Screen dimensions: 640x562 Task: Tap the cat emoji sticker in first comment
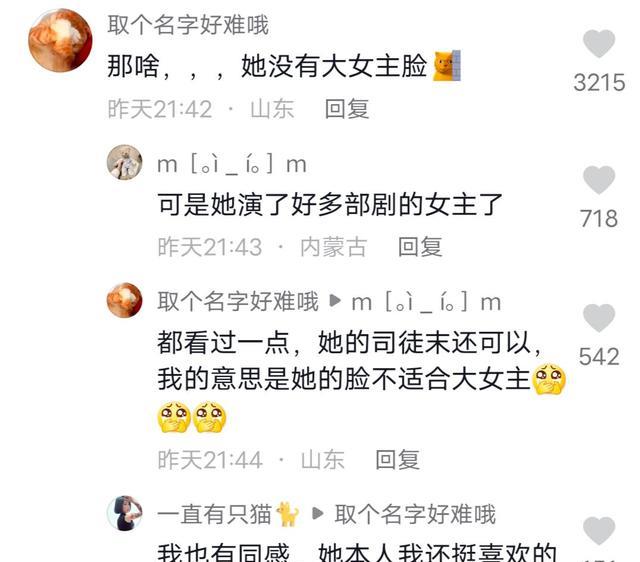point(447,66)
